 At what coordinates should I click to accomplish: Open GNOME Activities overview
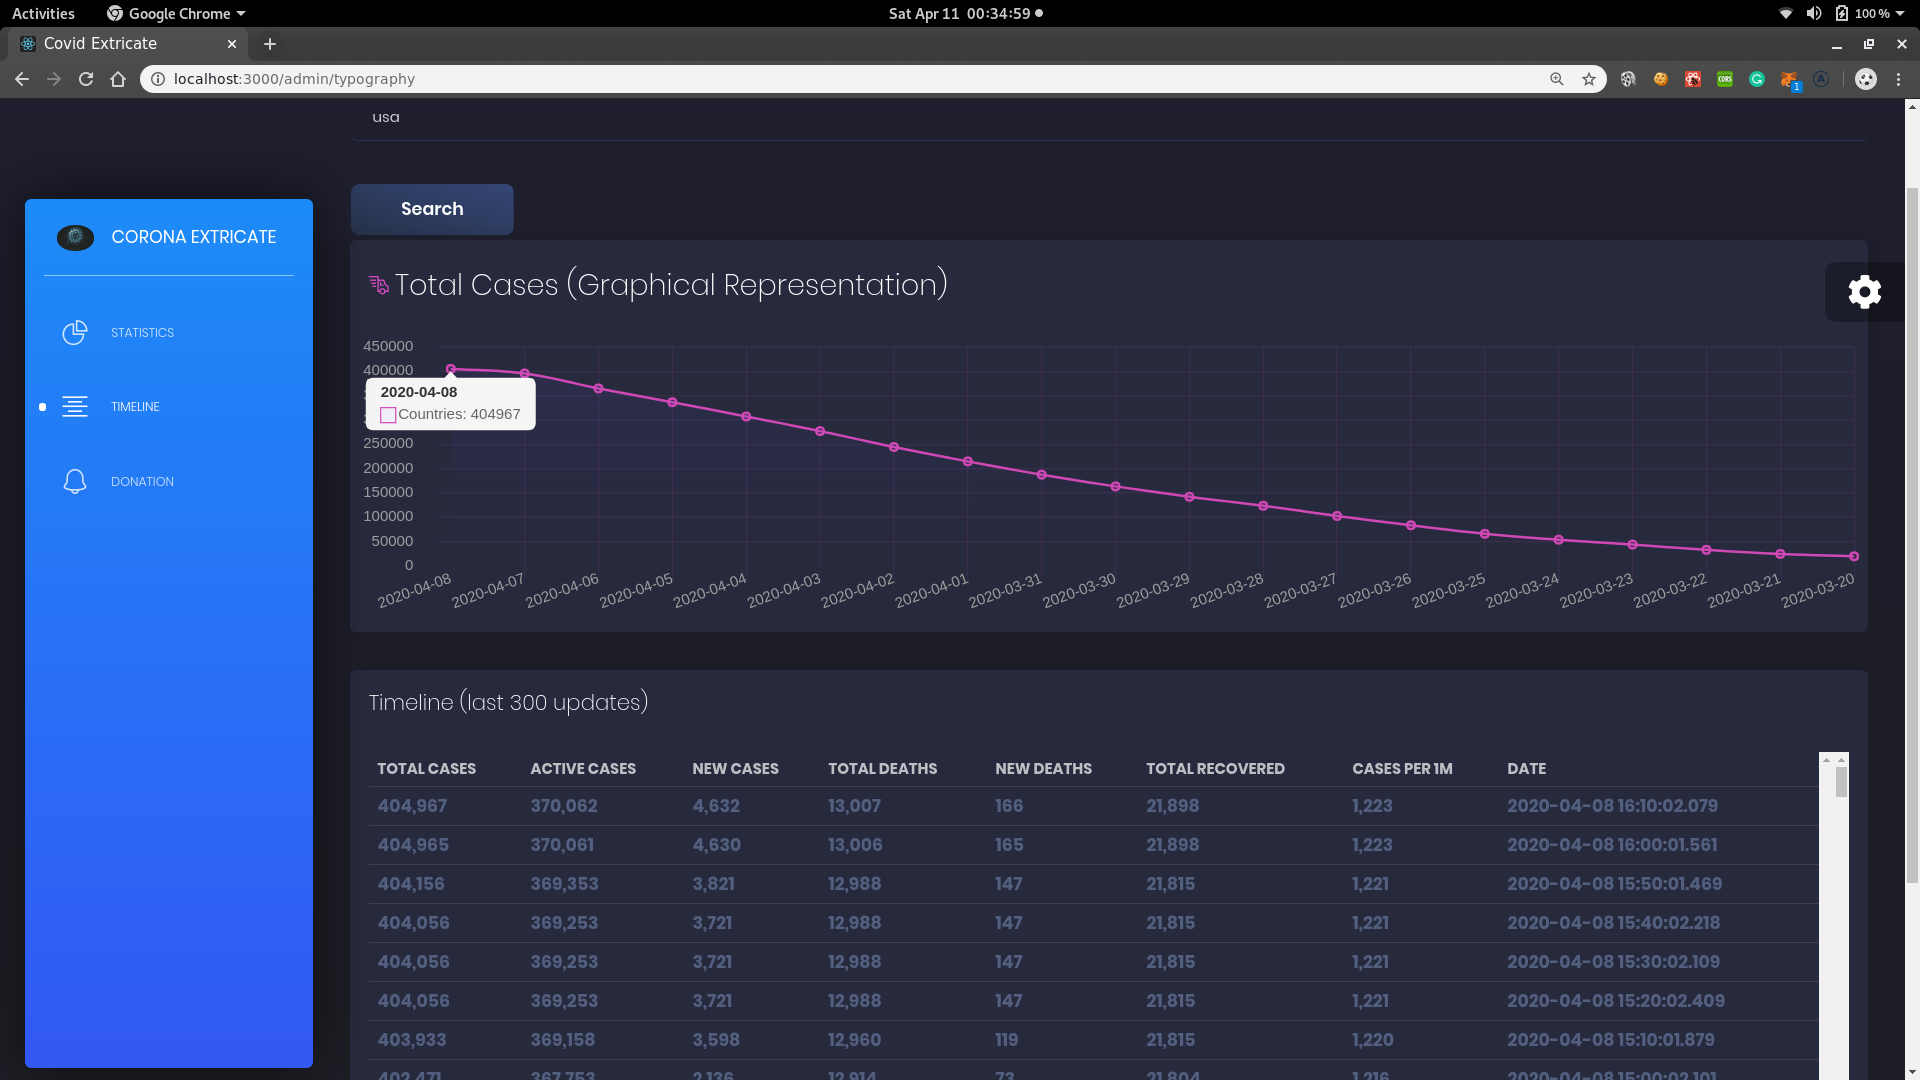(x=43, y=13)
